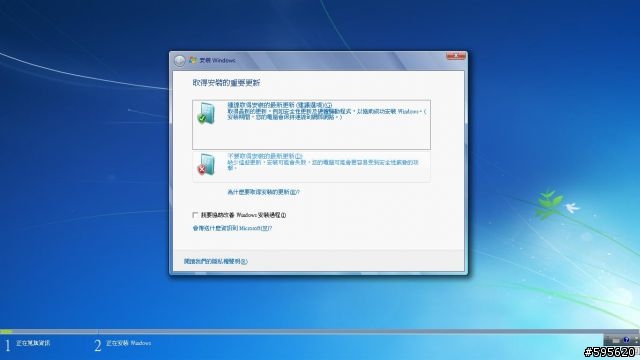This screenshot has height=360, width=640.
Task: Click the round Back arrow in the title bar
Action: (x=180, y=60)
